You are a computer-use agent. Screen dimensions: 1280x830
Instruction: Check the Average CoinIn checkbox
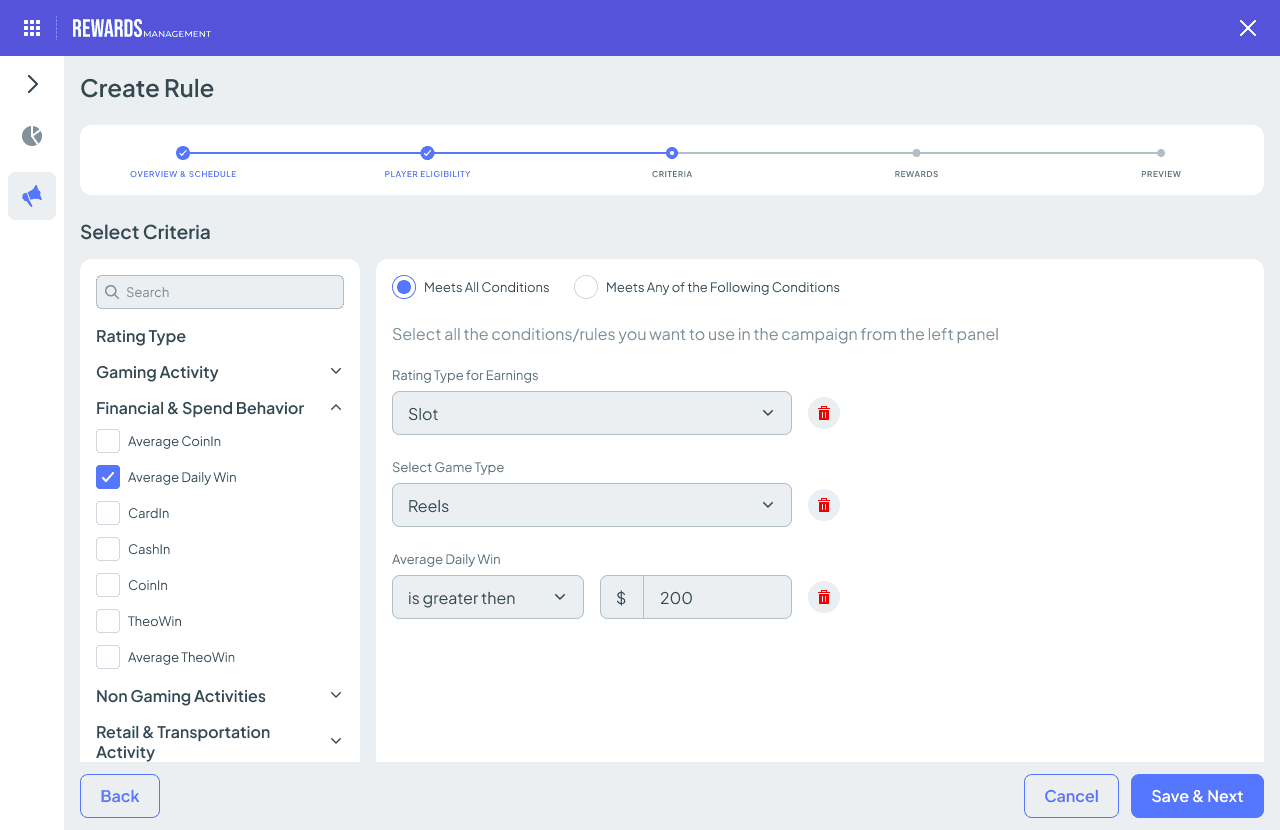(107, 440)
